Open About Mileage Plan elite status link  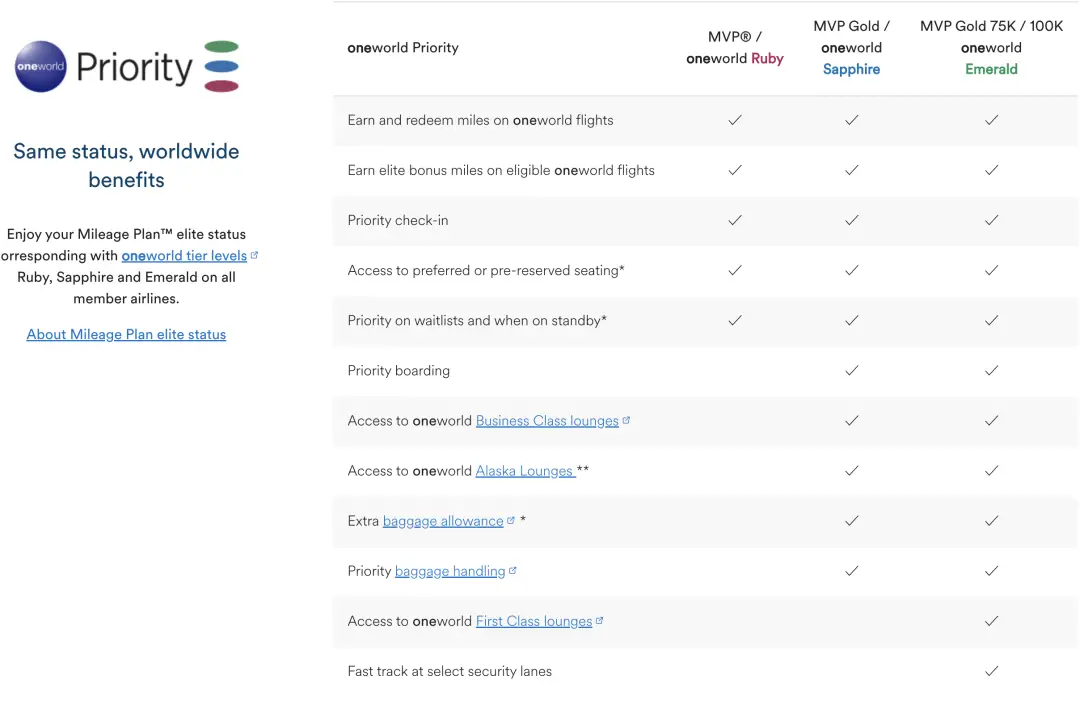coord(126,335)
